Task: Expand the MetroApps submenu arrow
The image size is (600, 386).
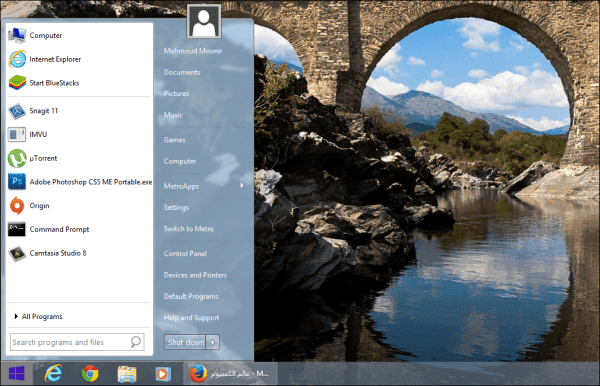Action: click(241, 186)
